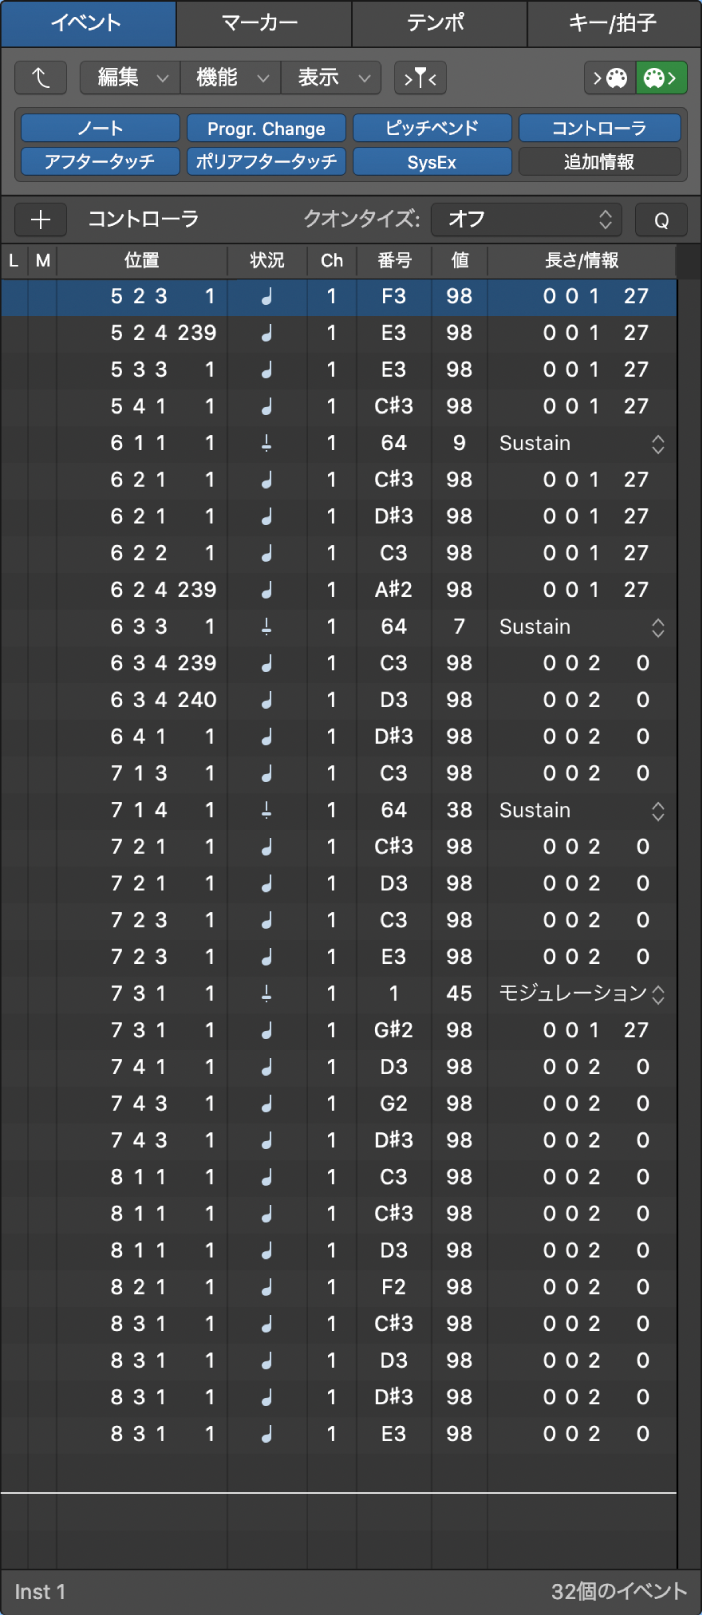The height and width of the screenshot is (1617, 702).
Task: Click the 長さ/情報 column header
Action: click(x=582, y=261)
